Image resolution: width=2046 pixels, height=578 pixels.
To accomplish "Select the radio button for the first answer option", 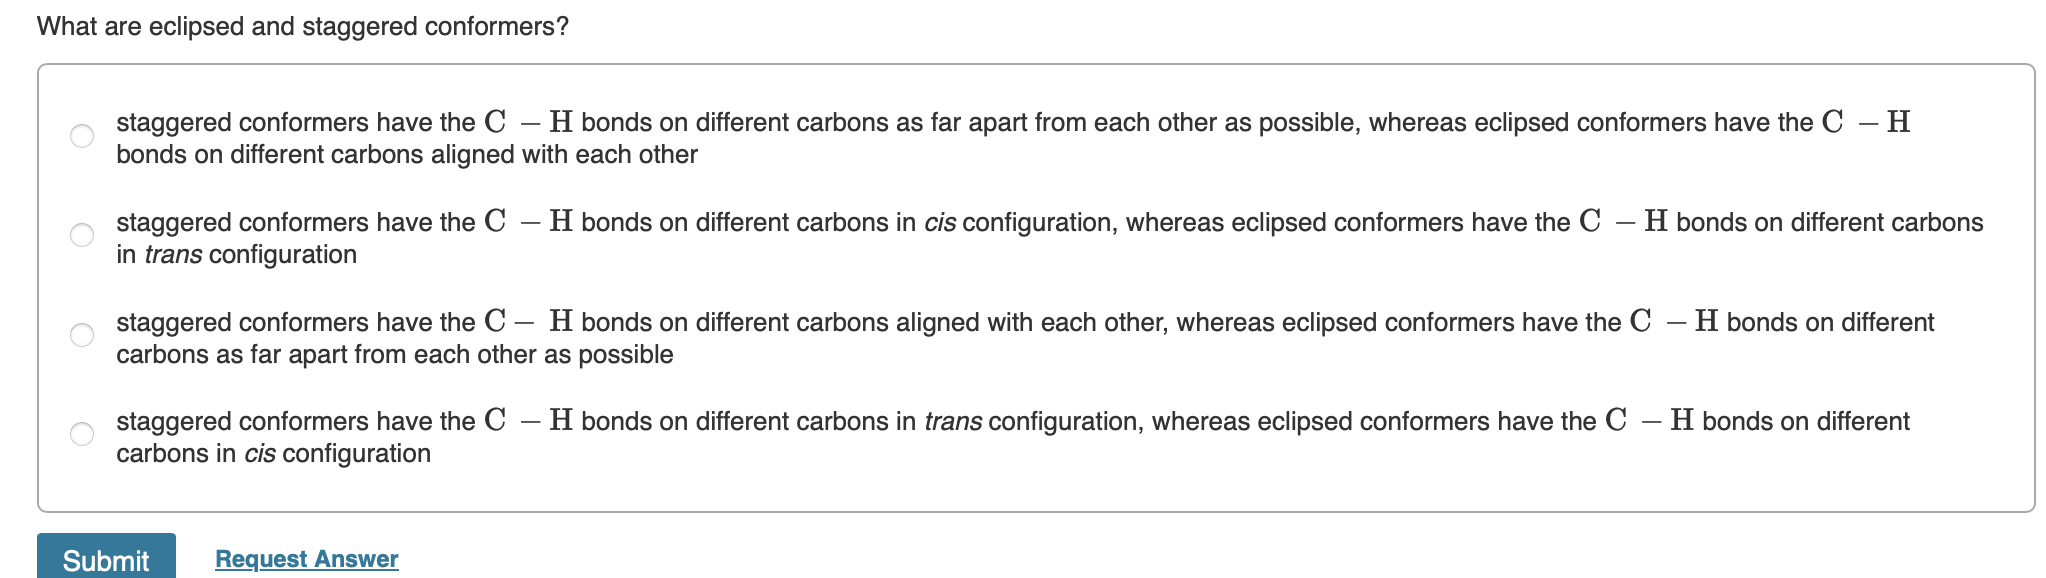I will point(83,134).
